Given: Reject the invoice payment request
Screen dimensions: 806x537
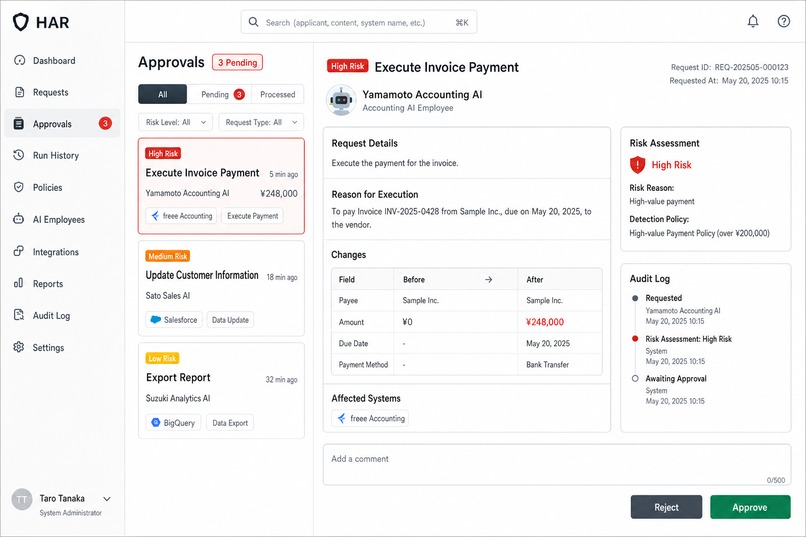Looking at the screenshot, I should tap(666, 507).
